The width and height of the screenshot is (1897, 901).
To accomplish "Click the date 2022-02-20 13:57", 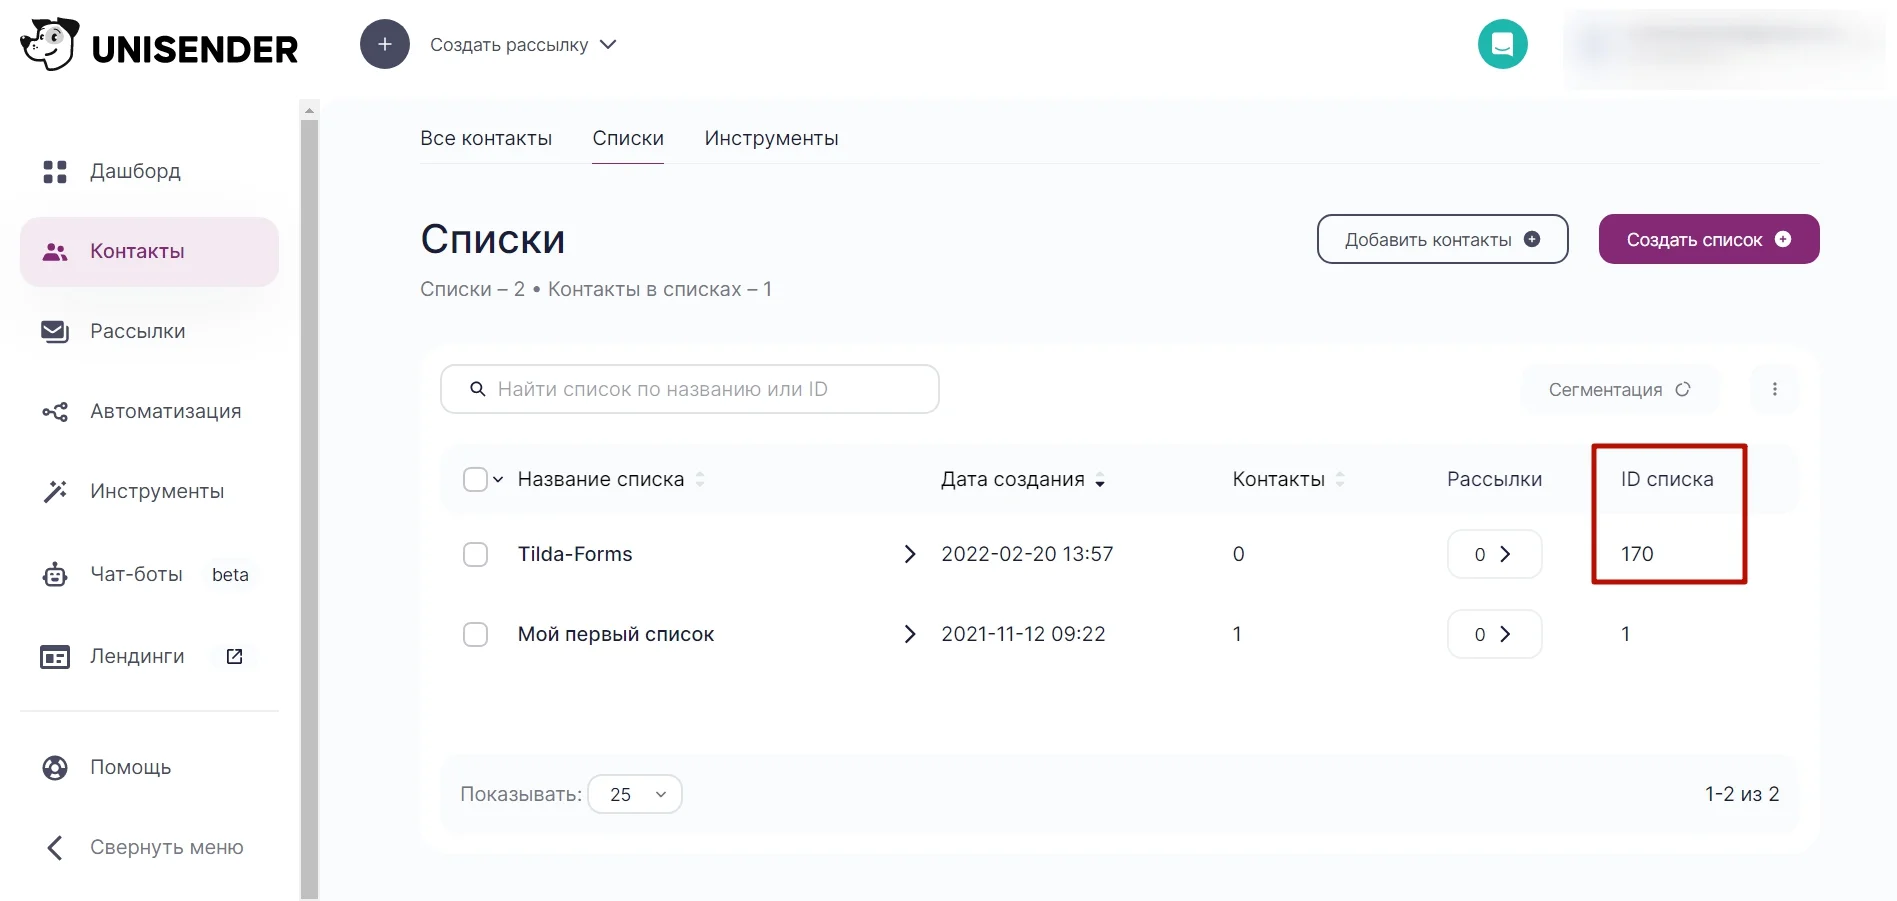I will 1027,554.
